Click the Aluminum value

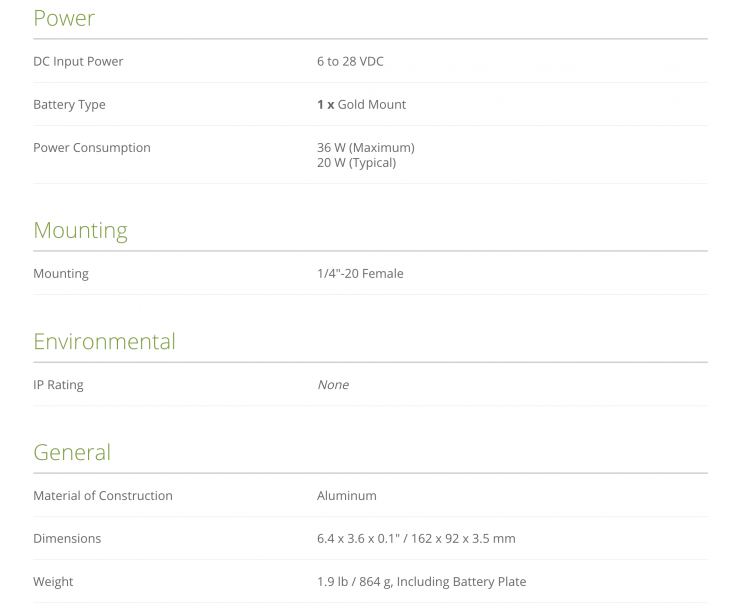(347, 496)
